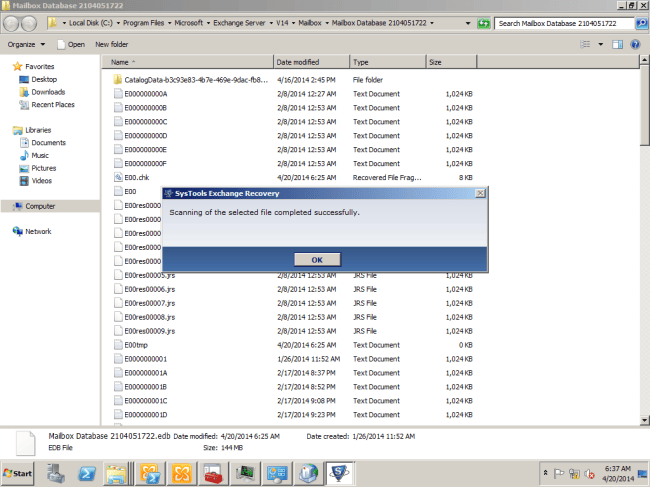Select file E000000000F

point(146,163)
